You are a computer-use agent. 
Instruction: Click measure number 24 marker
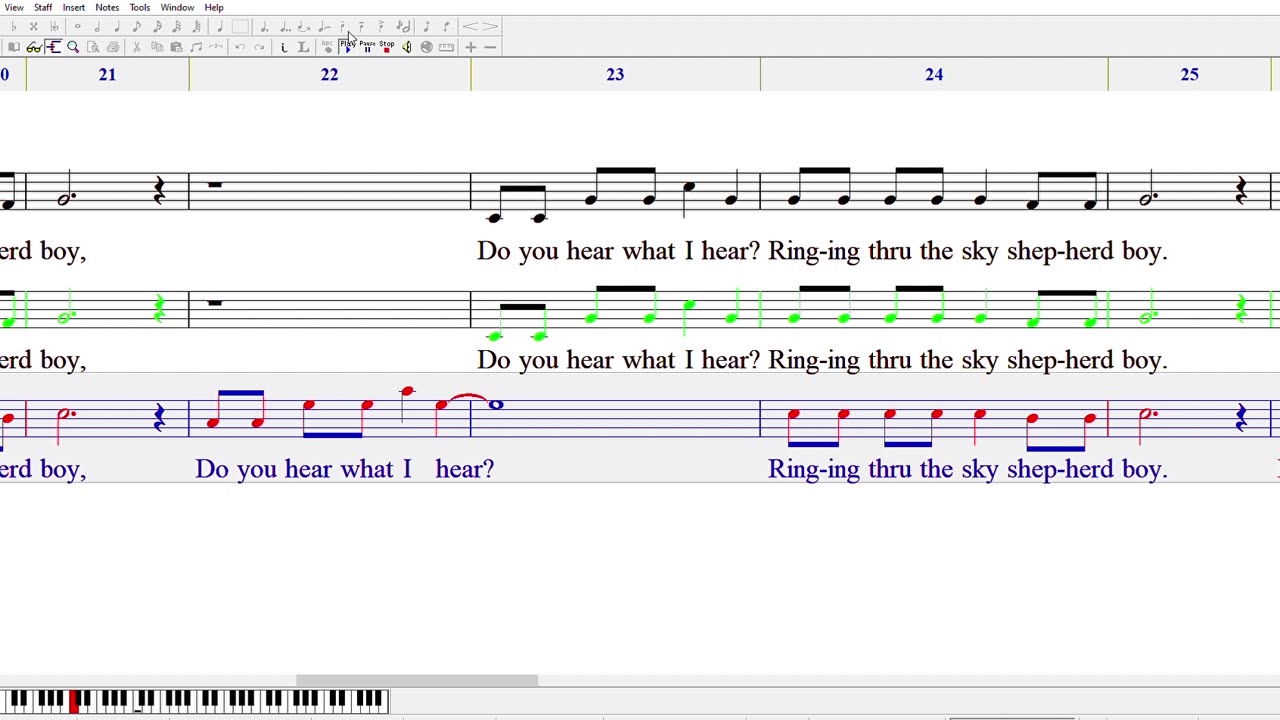click(933, 74)
